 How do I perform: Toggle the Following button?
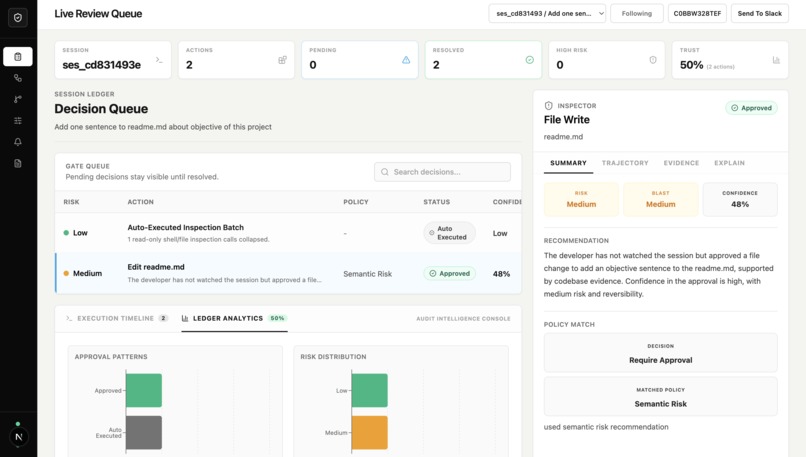click(636, 13)
